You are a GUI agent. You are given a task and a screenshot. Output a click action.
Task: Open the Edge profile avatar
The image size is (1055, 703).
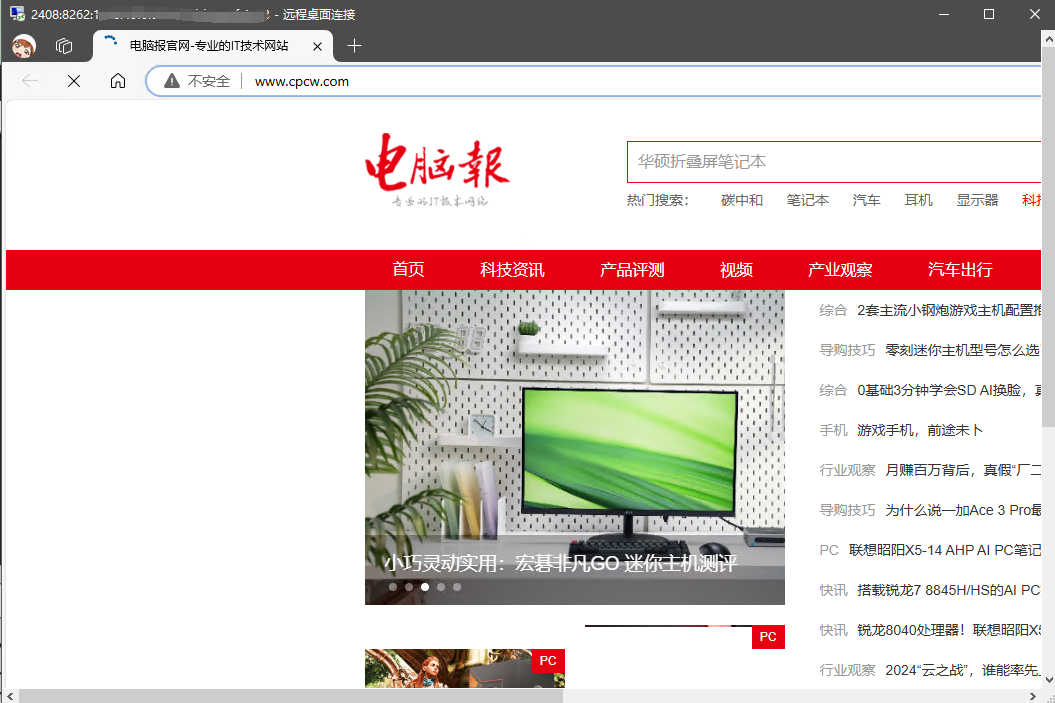pyautogui.click(x=24, y=46)
